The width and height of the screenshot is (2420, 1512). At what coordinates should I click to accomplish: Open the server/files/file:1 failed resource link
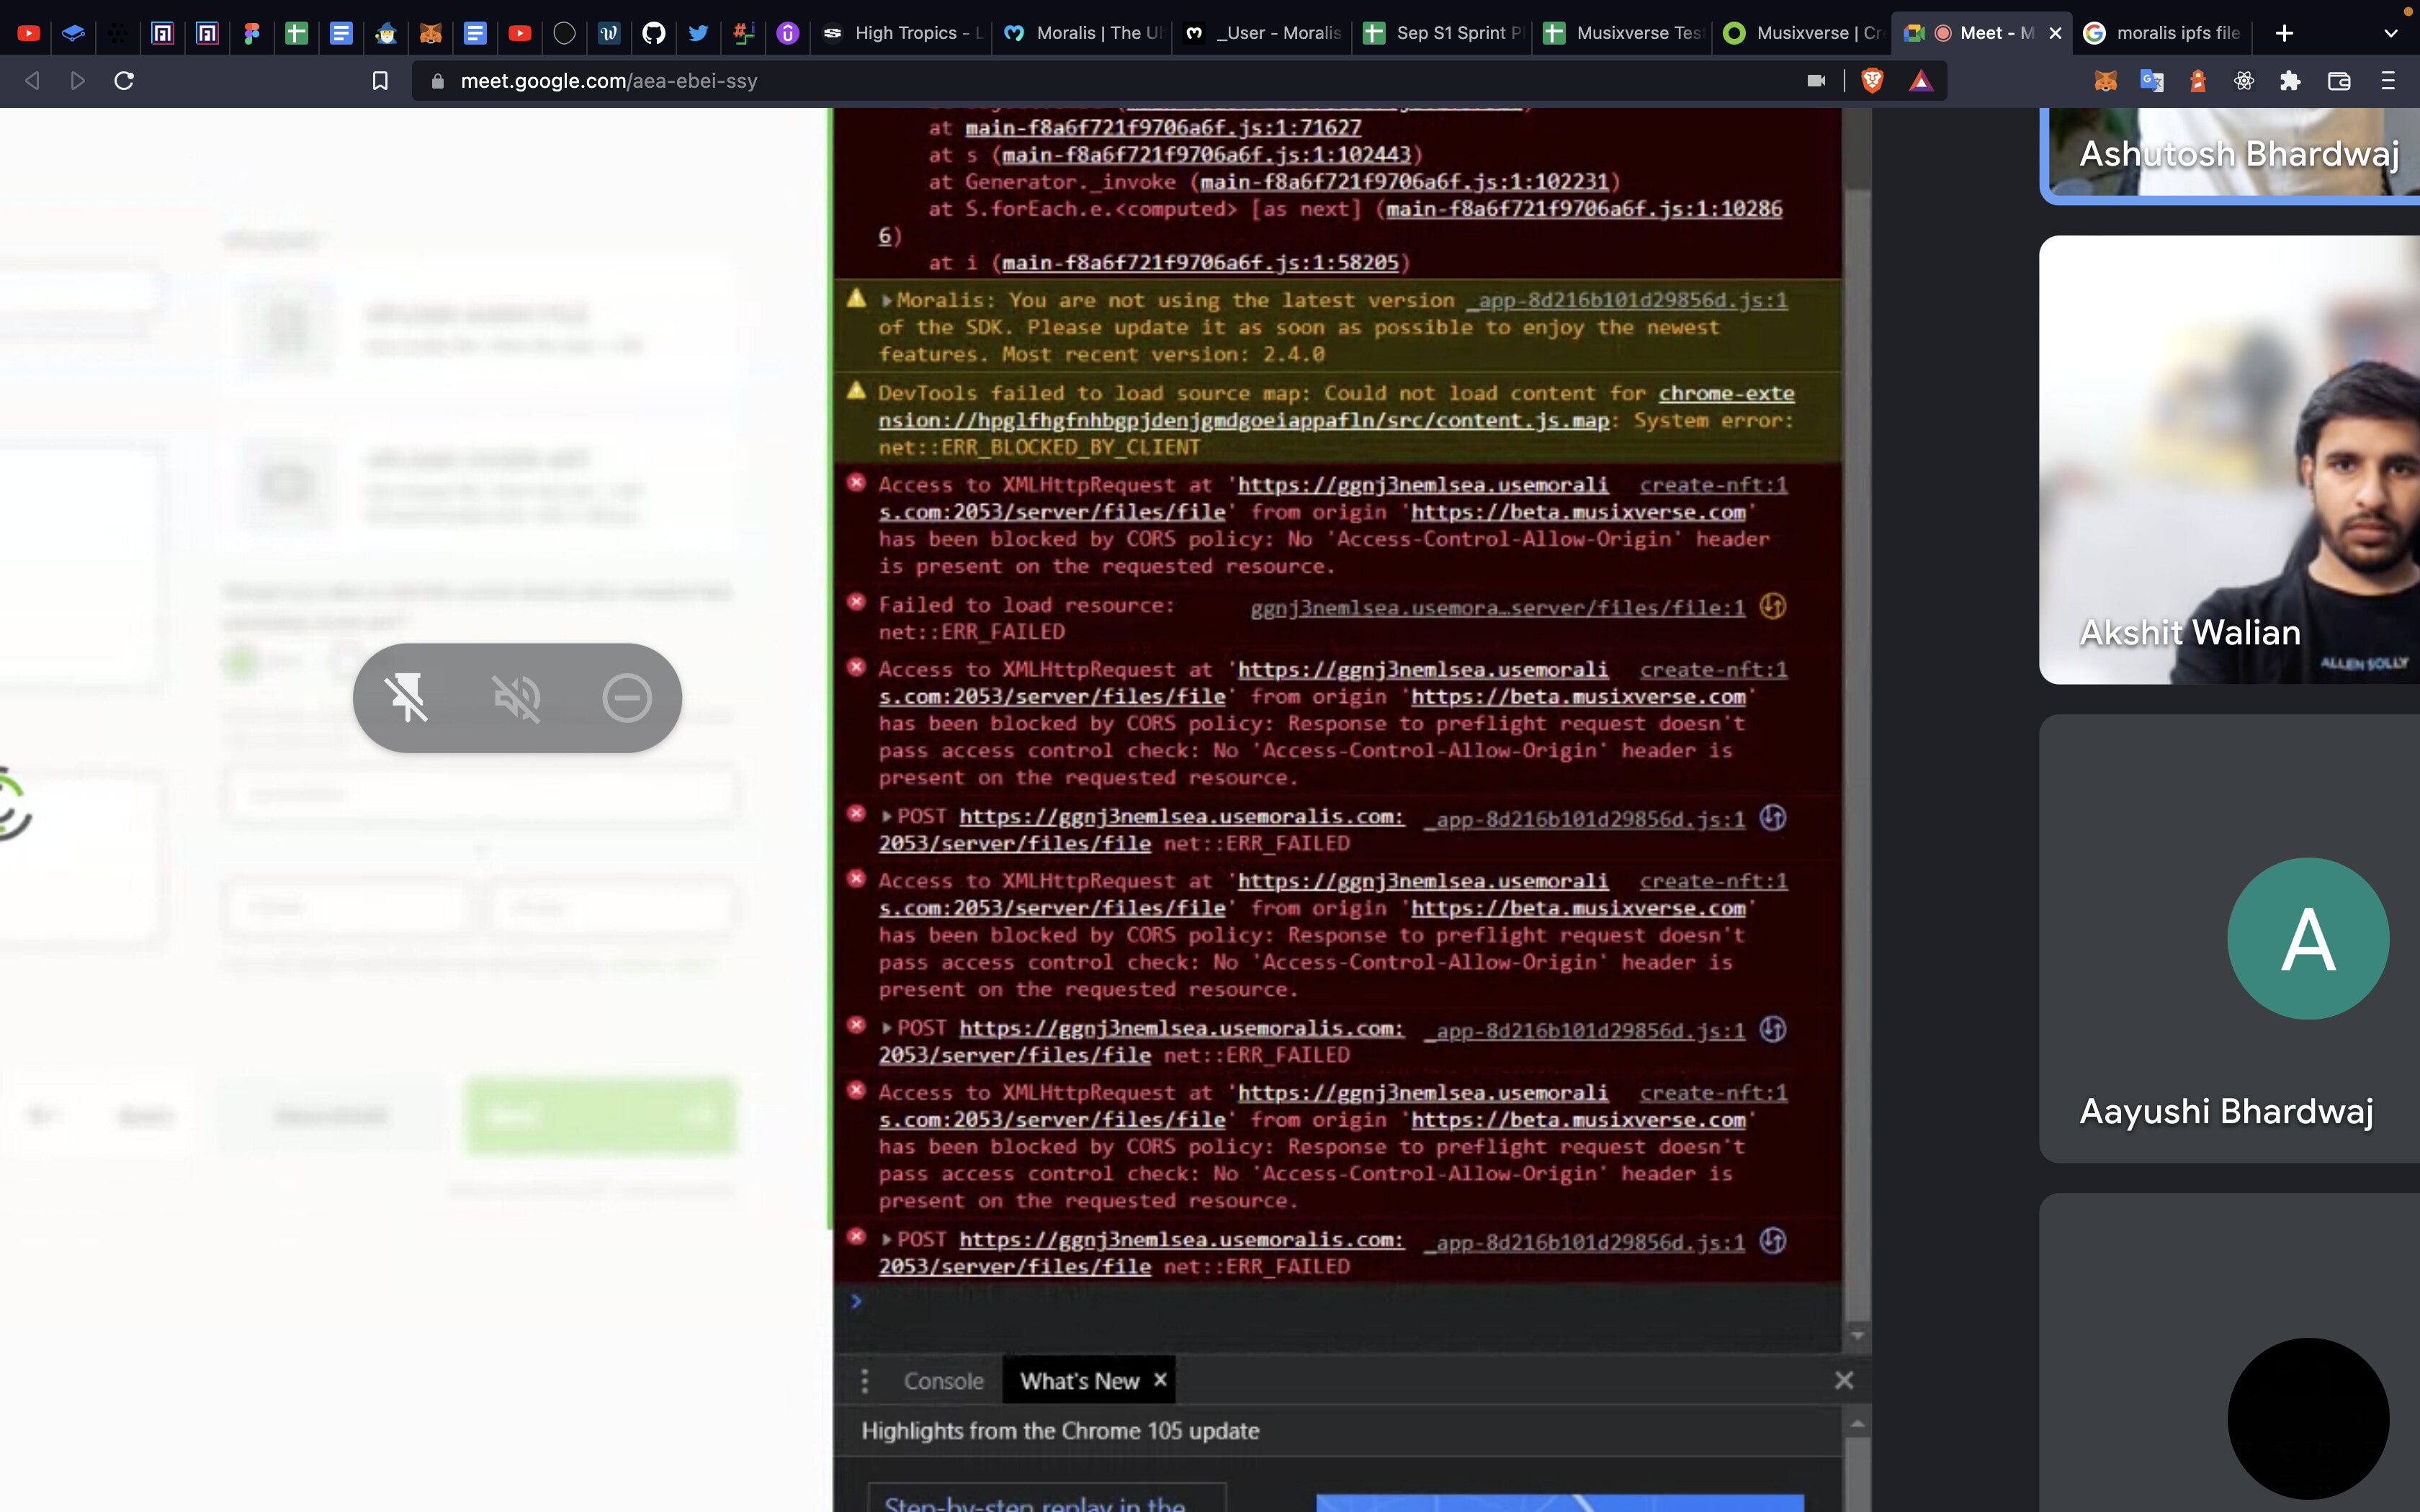coord(1497,607)
